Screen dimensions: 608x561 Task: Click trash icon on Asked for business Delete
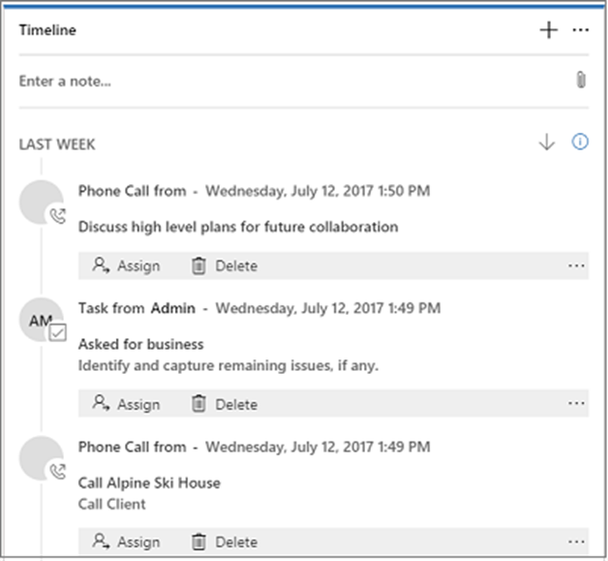click(199, 403)
